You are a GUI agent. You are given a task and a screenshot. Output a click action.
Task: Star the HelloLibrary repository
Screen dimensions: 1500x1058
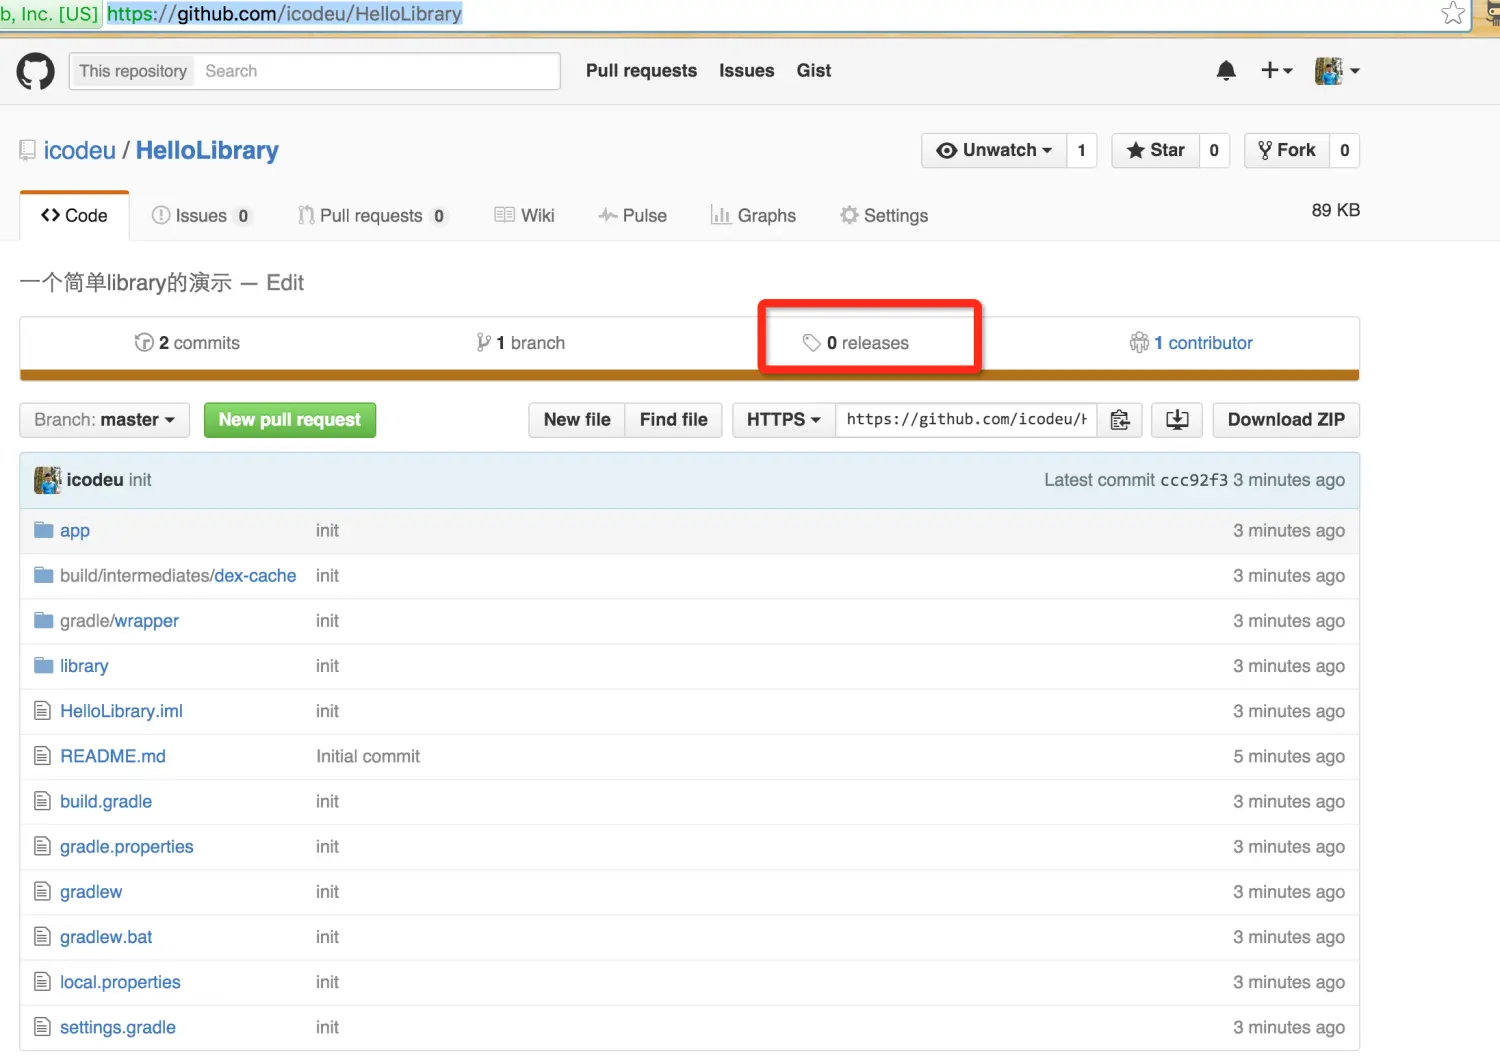click(1155, 150)
